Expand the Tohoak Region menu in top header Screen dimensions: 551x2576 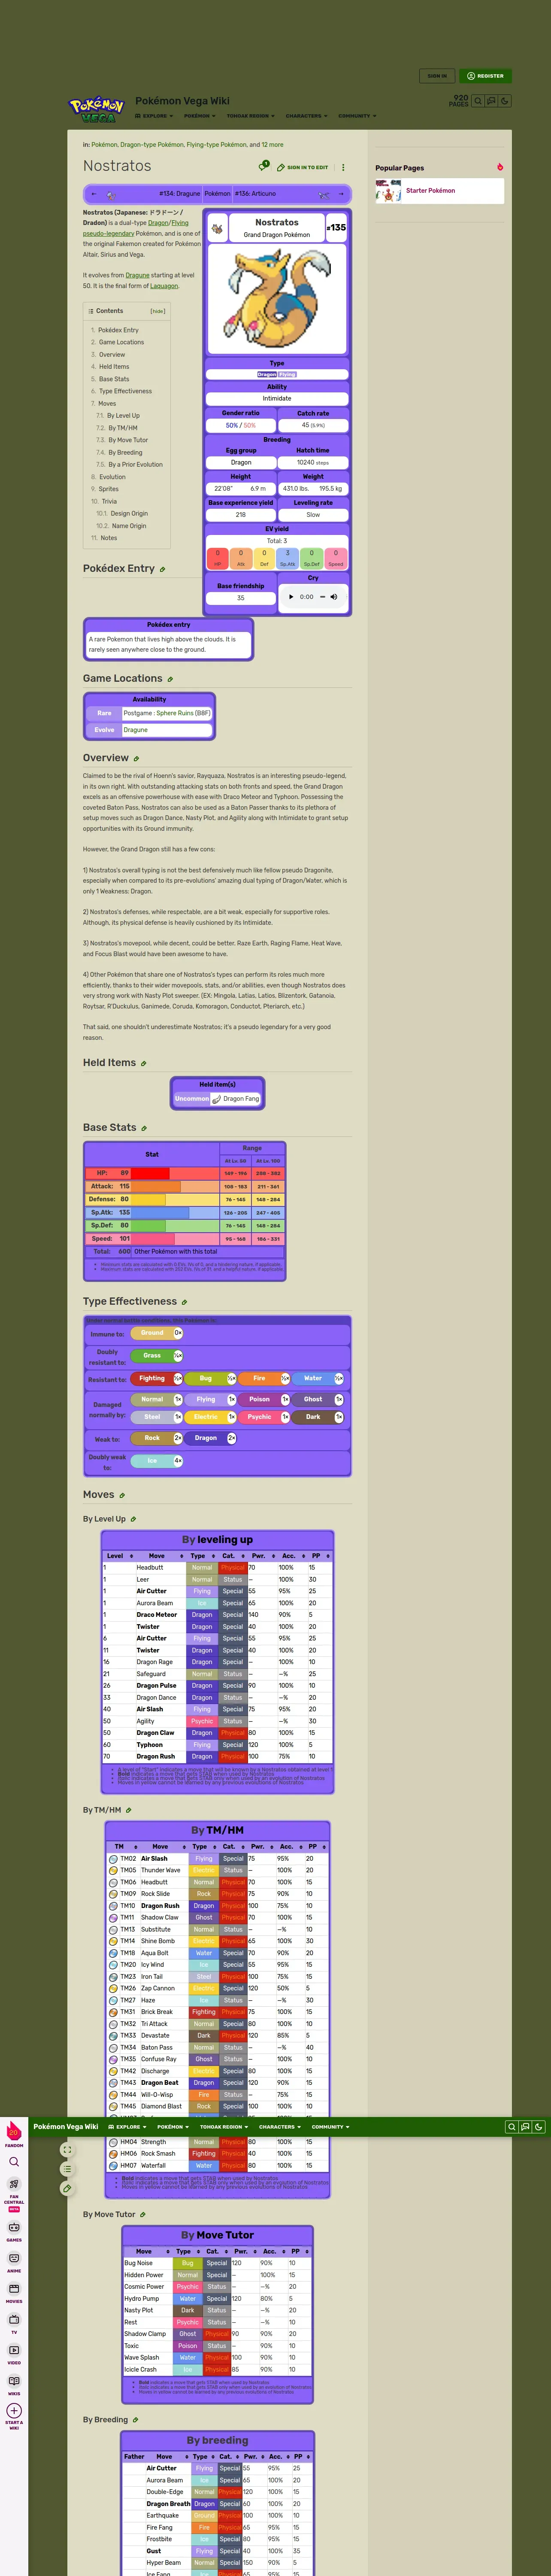(250, 116)
